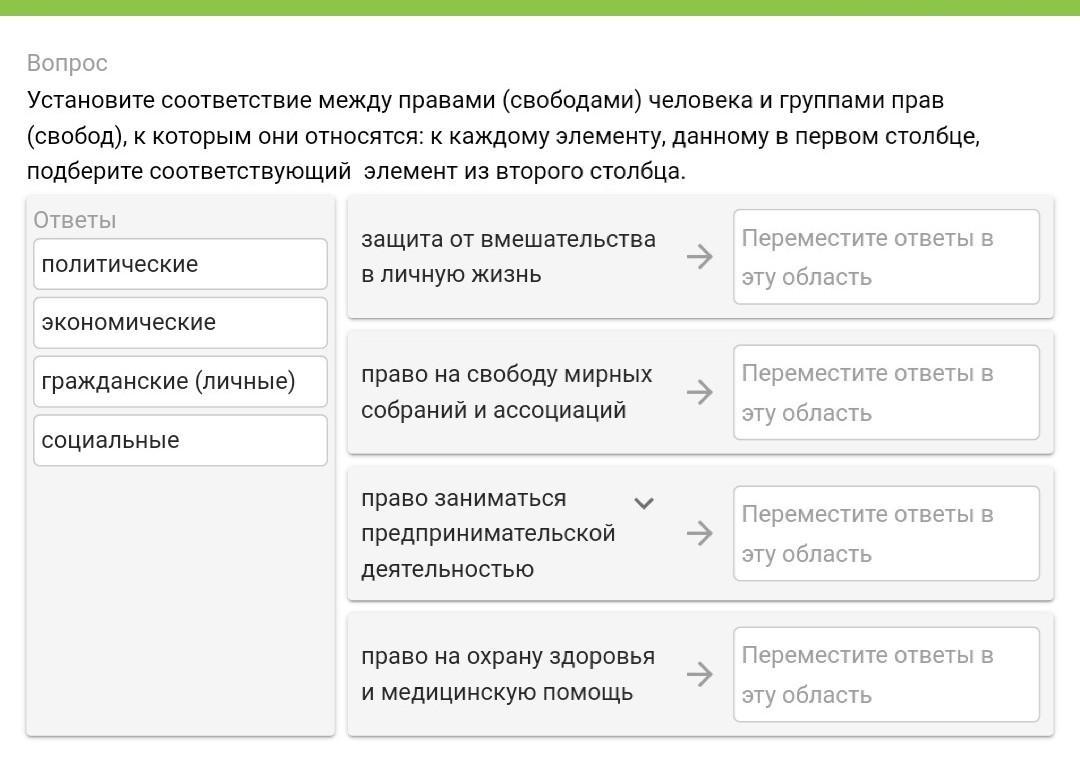Image resolution: width=1080 pixels, height=758 pixels.
Task: Click arrow icon beside "право заниматься предпринимательской деятельностью"
Action: (x=700, y=533)
